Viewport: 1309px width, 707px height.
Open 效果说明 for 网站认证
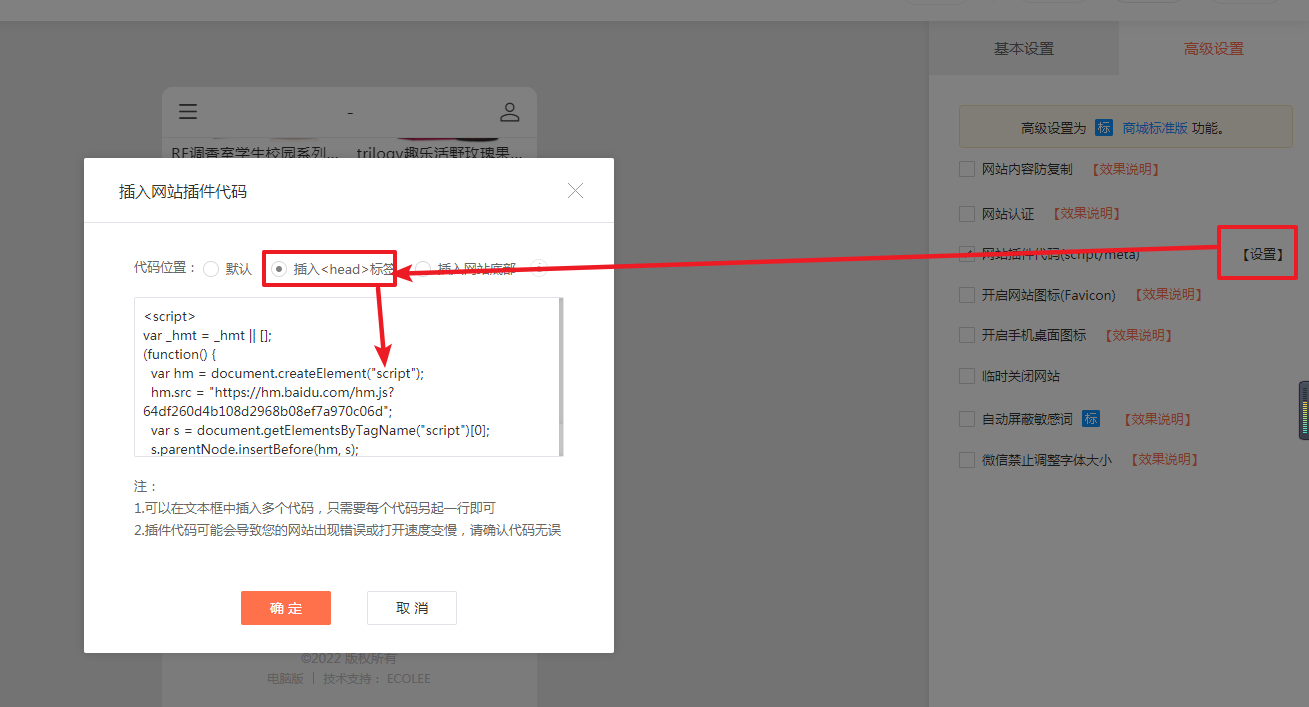click(x=1086, y=213)
